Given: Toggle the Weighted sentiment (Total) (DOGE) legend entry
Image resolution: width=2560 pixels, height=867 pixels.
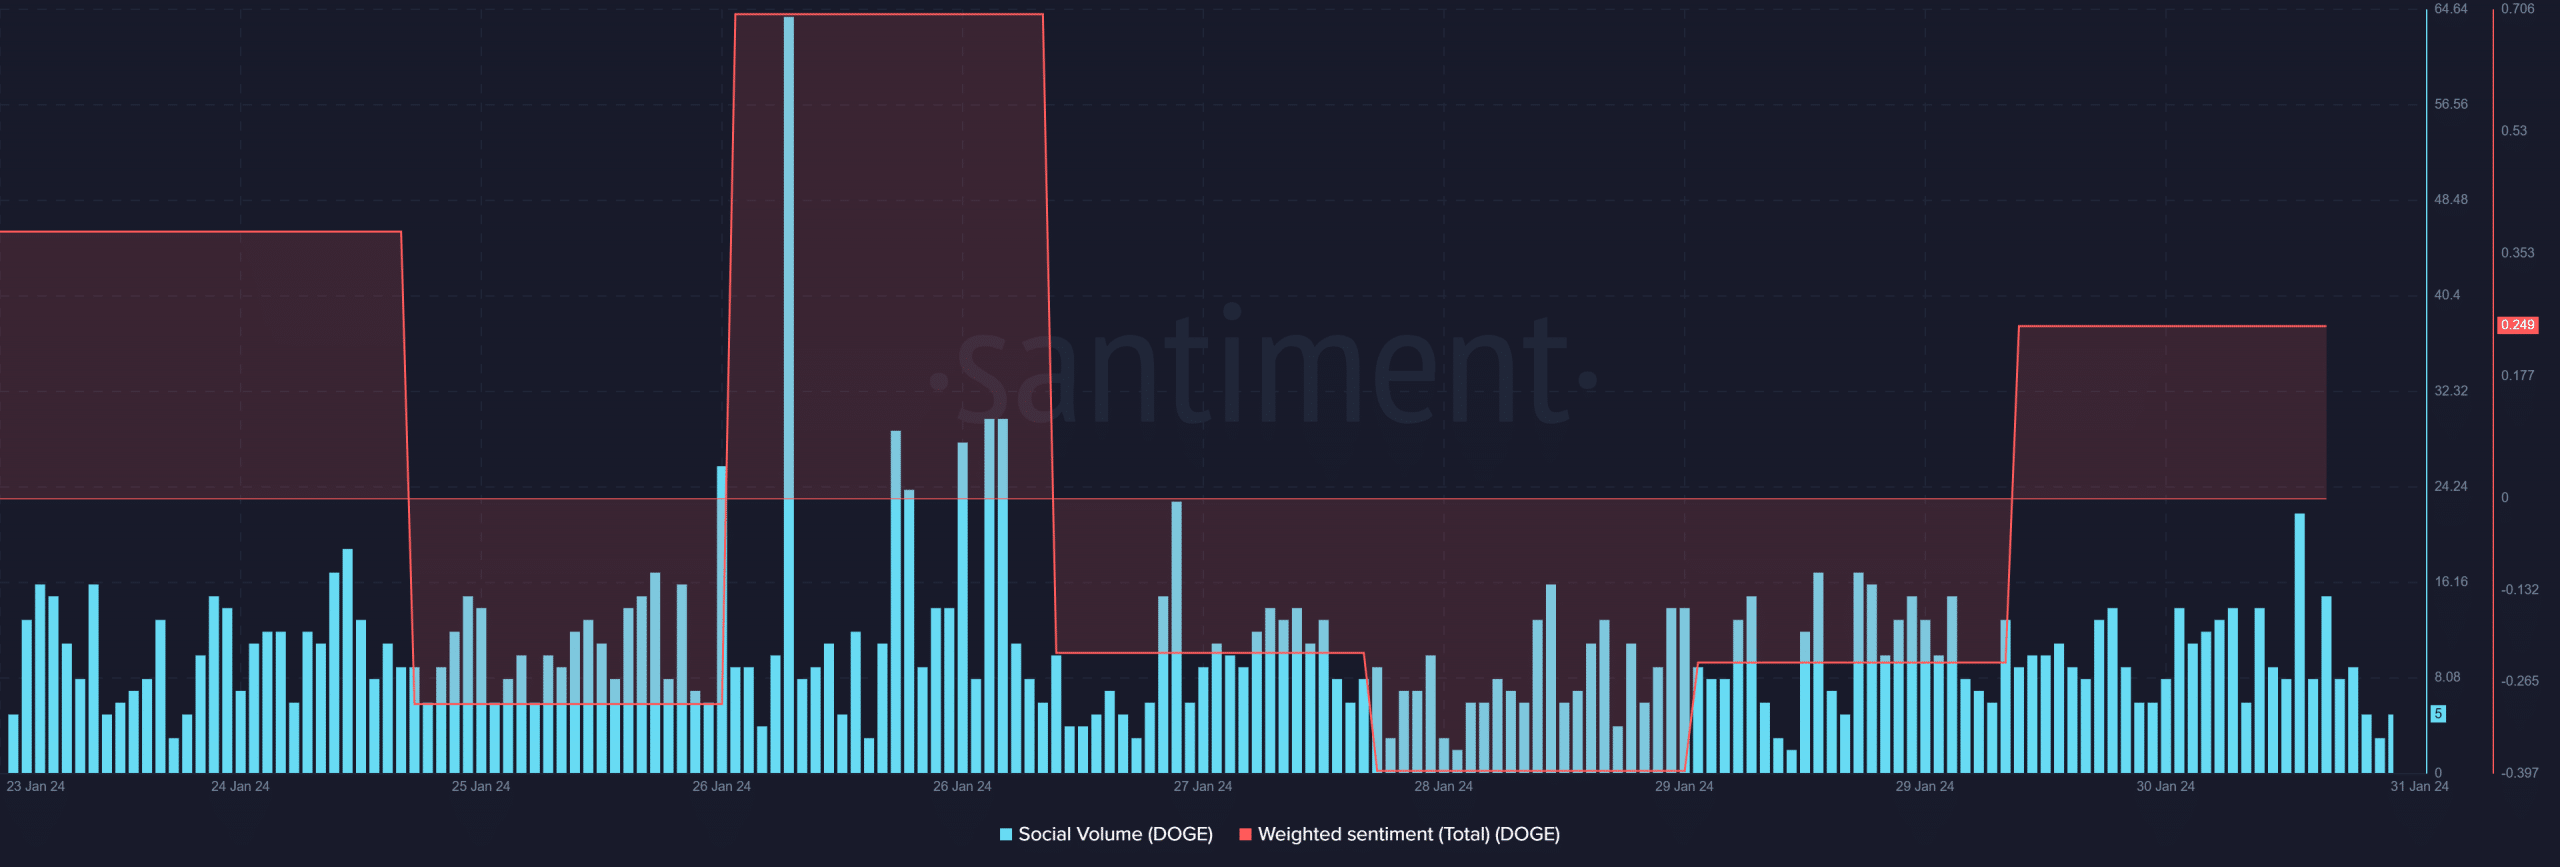Looking at the screenshot, I should tap(1399, 834).
